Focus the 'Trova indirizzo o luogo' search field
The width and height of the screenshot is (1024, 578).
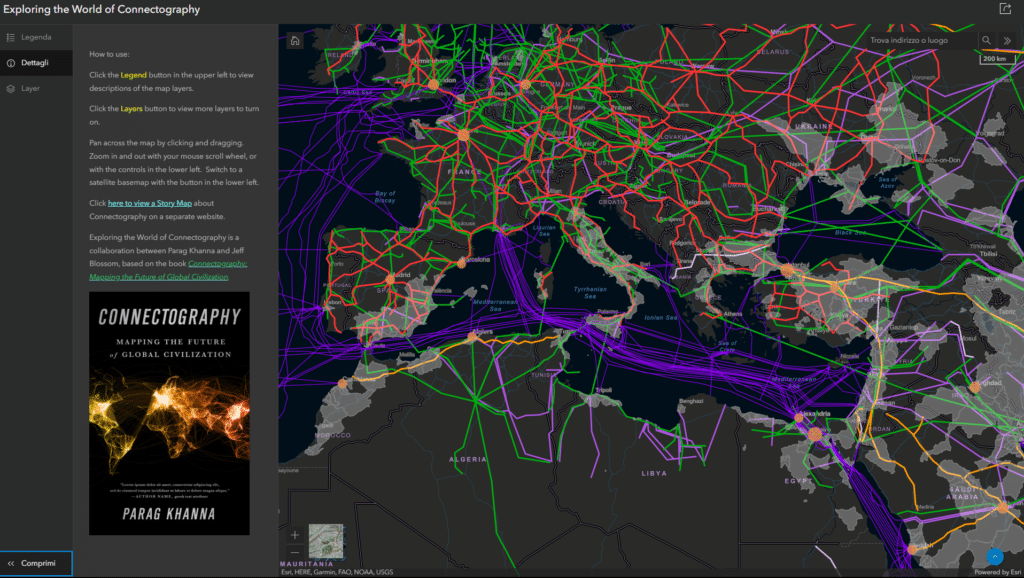(x=921, y=40)
